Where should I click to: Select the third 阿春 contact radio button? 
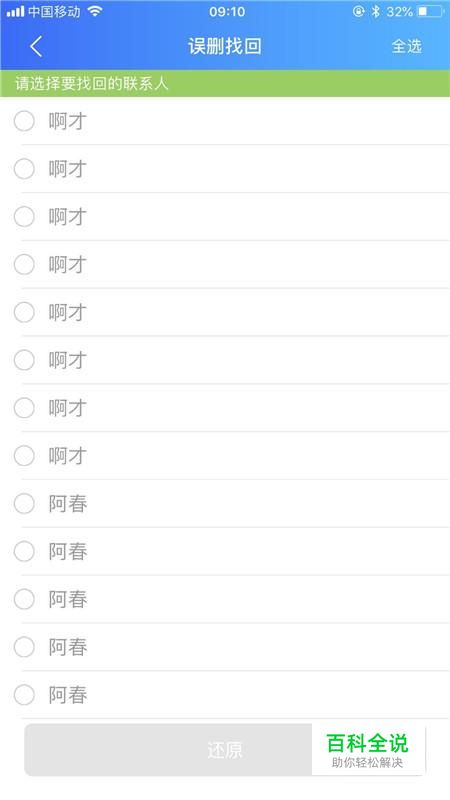[x=24, y=599]
